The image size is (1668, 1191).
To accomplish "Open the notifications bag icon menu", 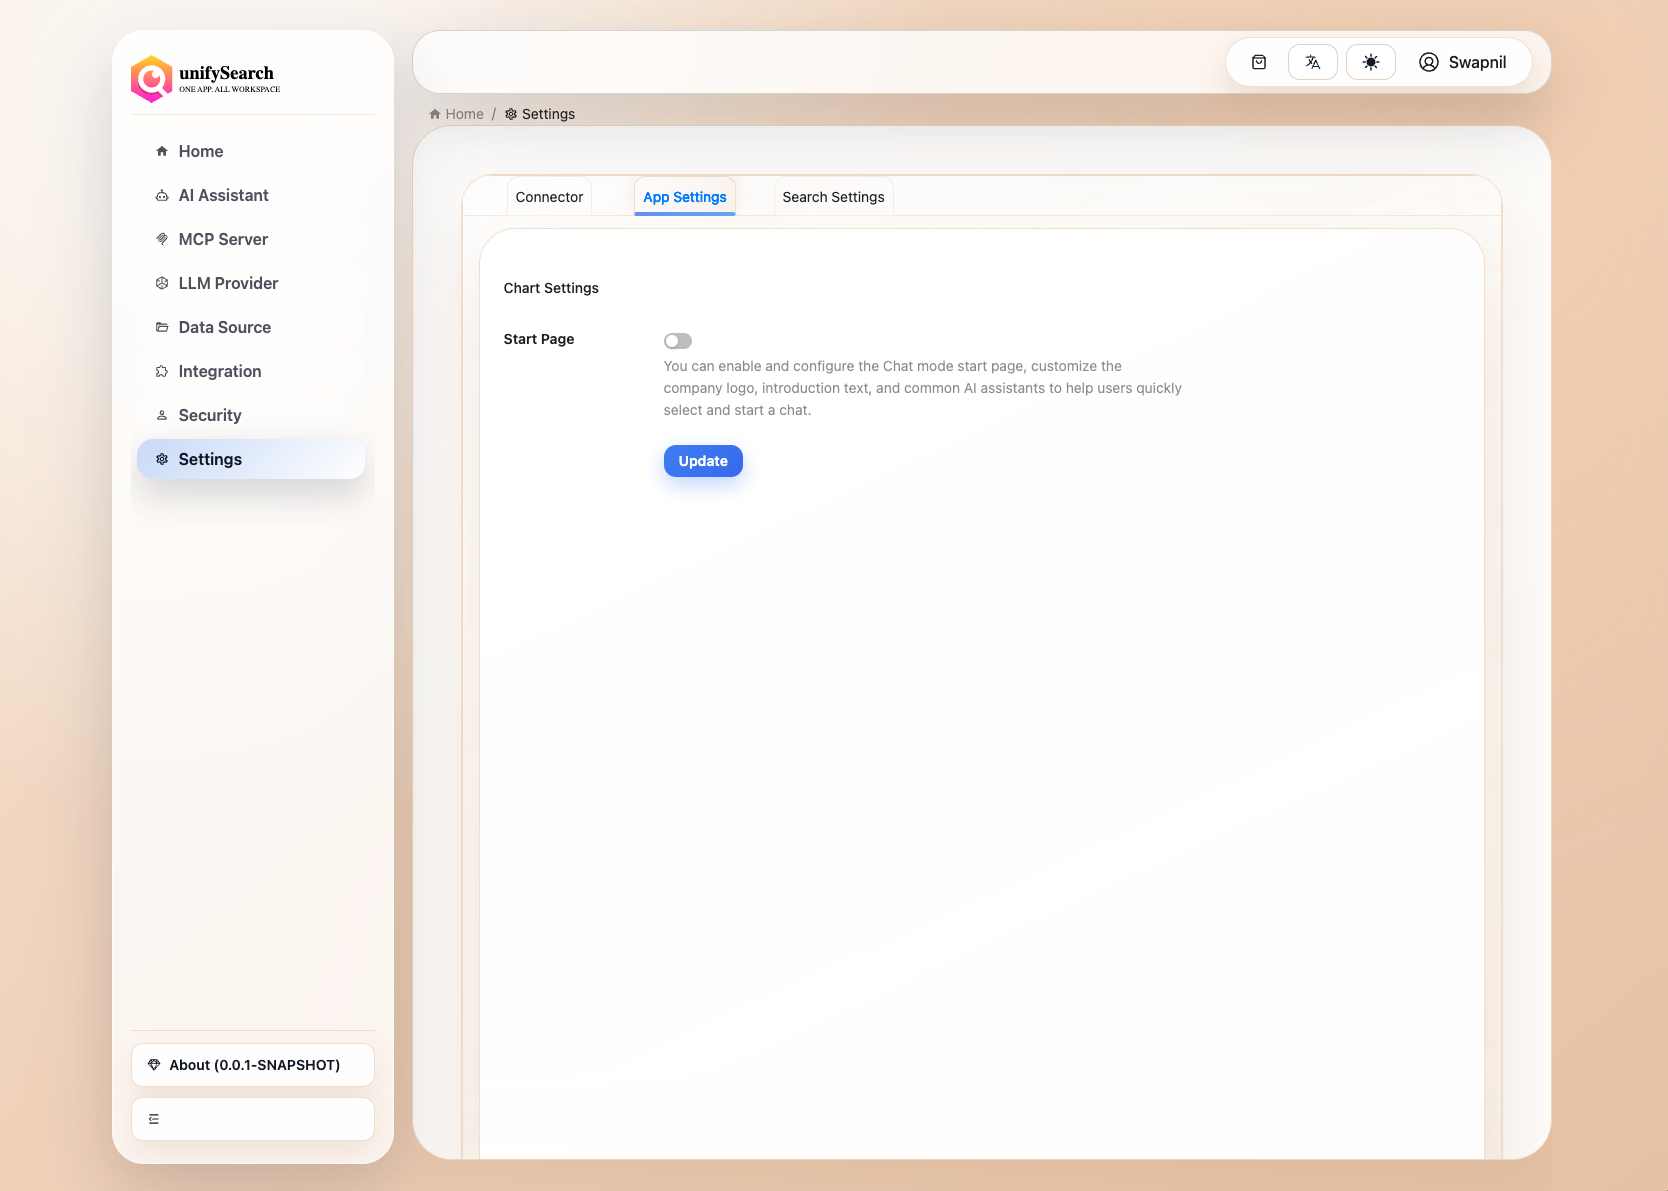I will [1258, 61].
